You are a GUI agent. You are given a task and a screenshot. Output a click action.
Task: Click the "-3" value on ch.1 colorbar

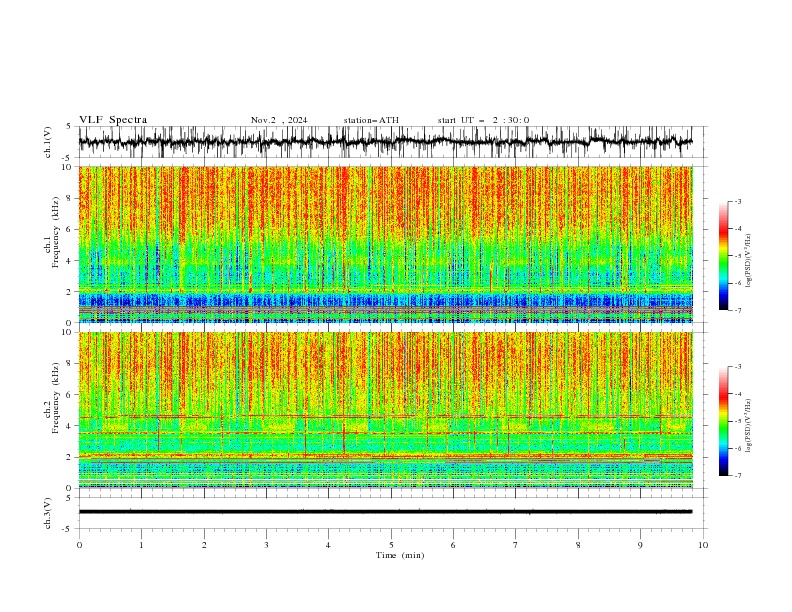click(x=738, y=201)
